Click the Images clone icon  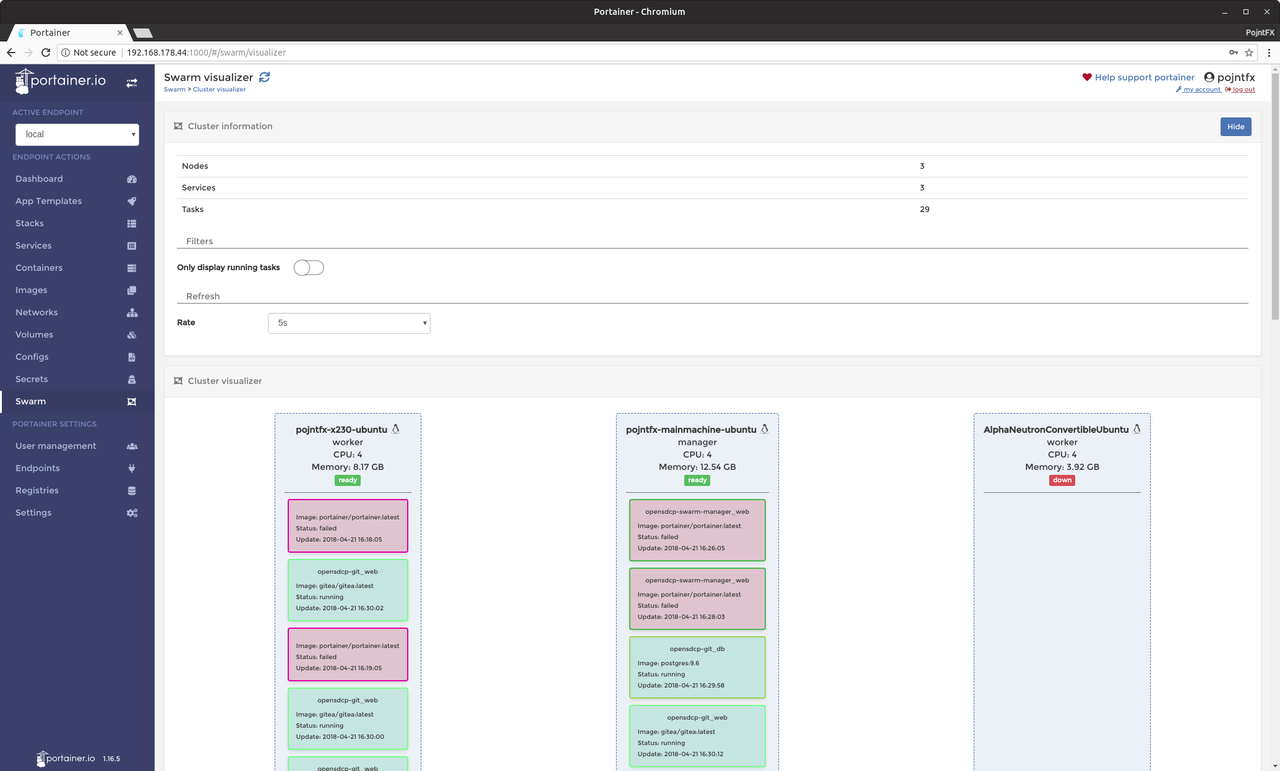(x=131, y=290)
